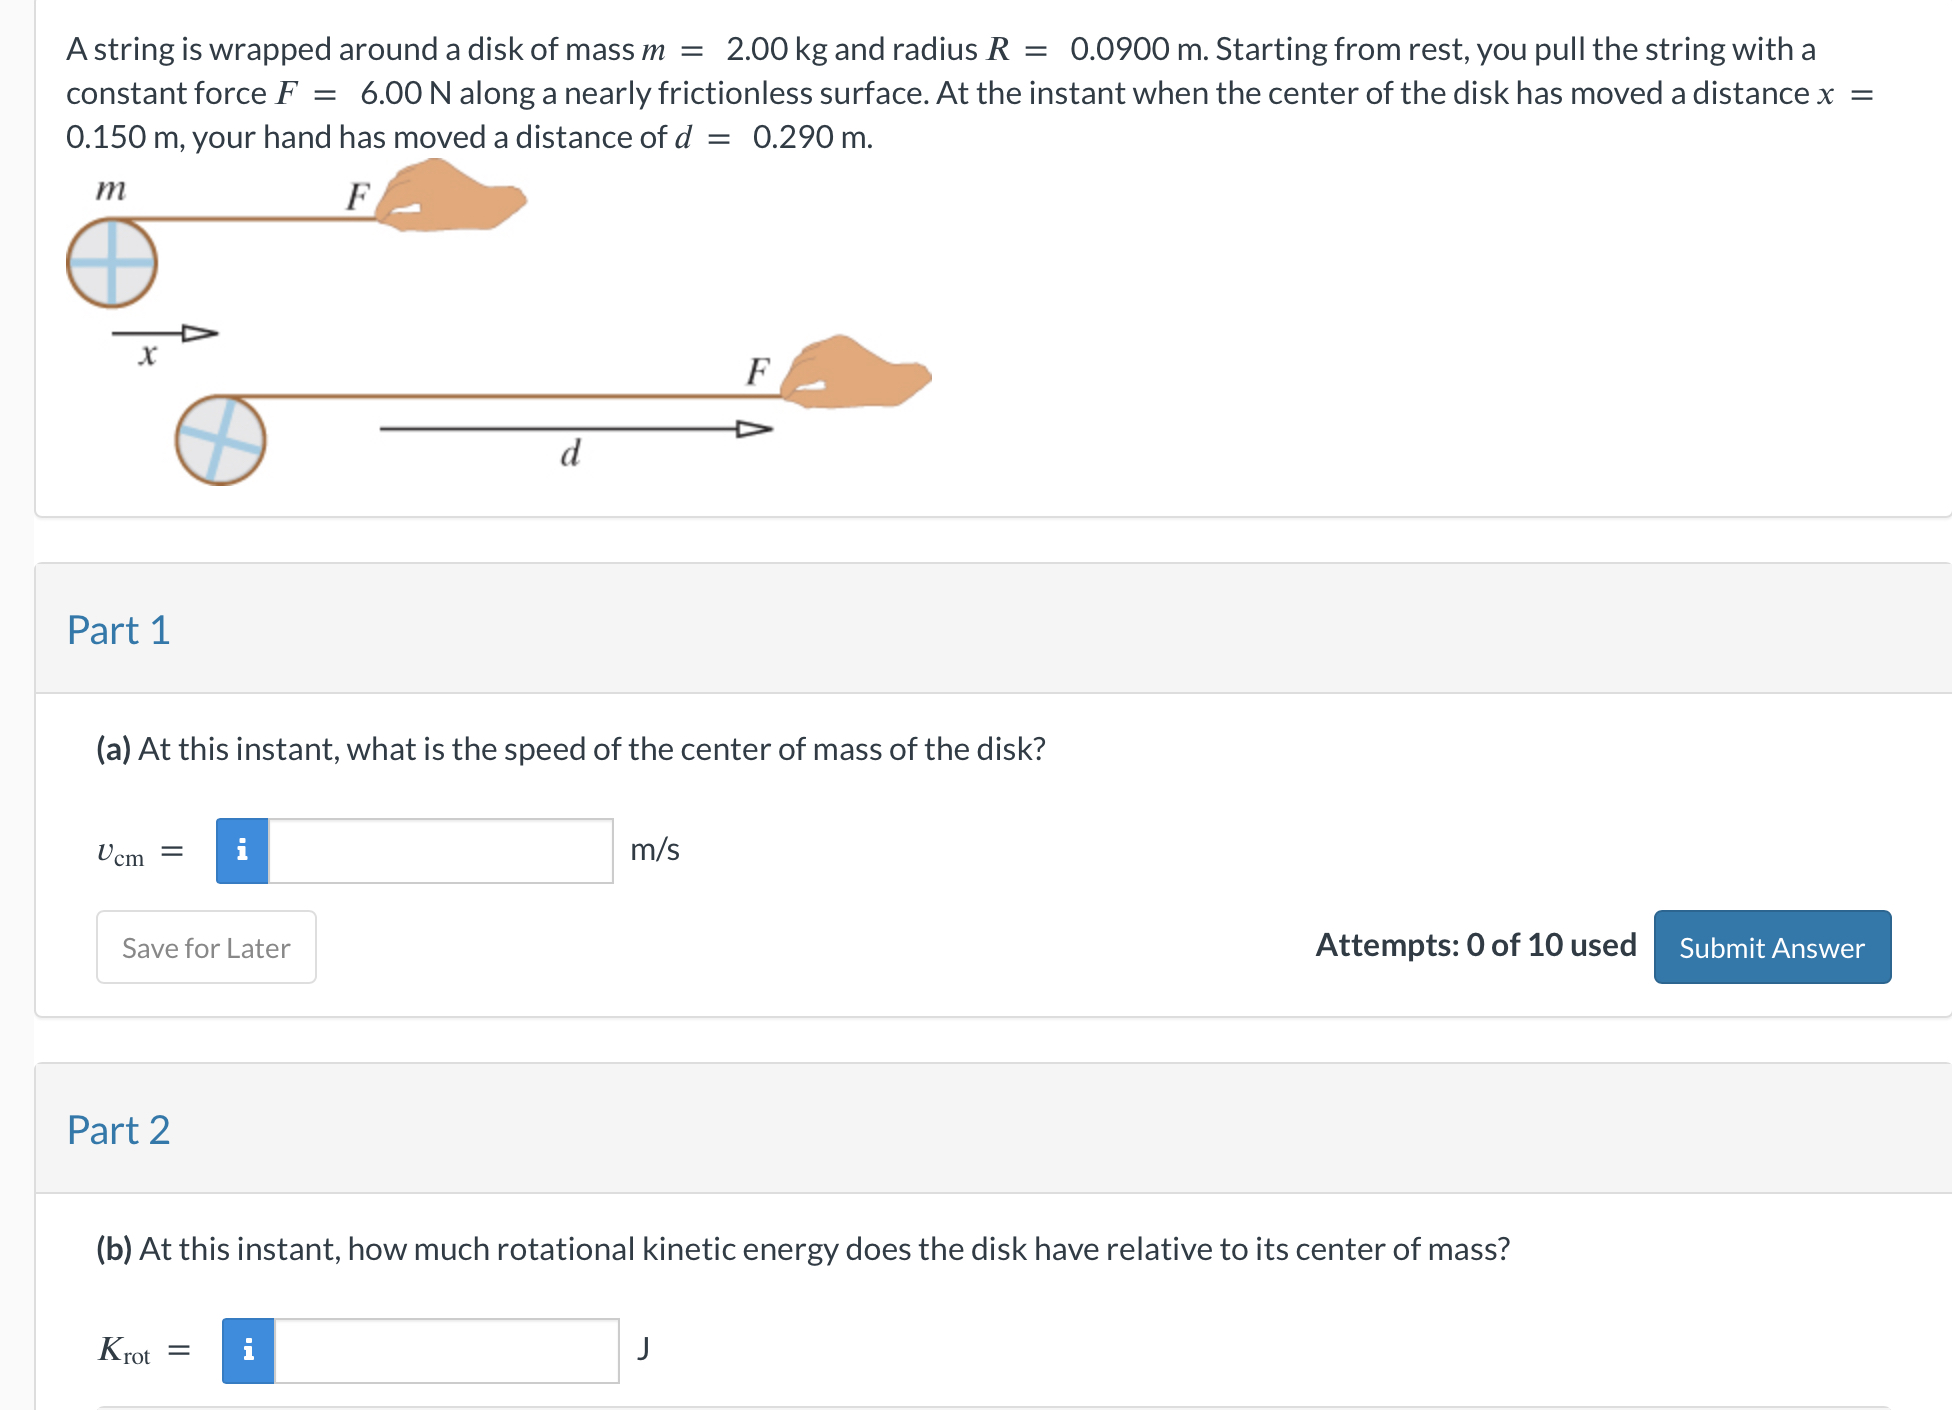Collapse the Part 2 section header
1952x1410 pixels.
tap(119, 1130)
